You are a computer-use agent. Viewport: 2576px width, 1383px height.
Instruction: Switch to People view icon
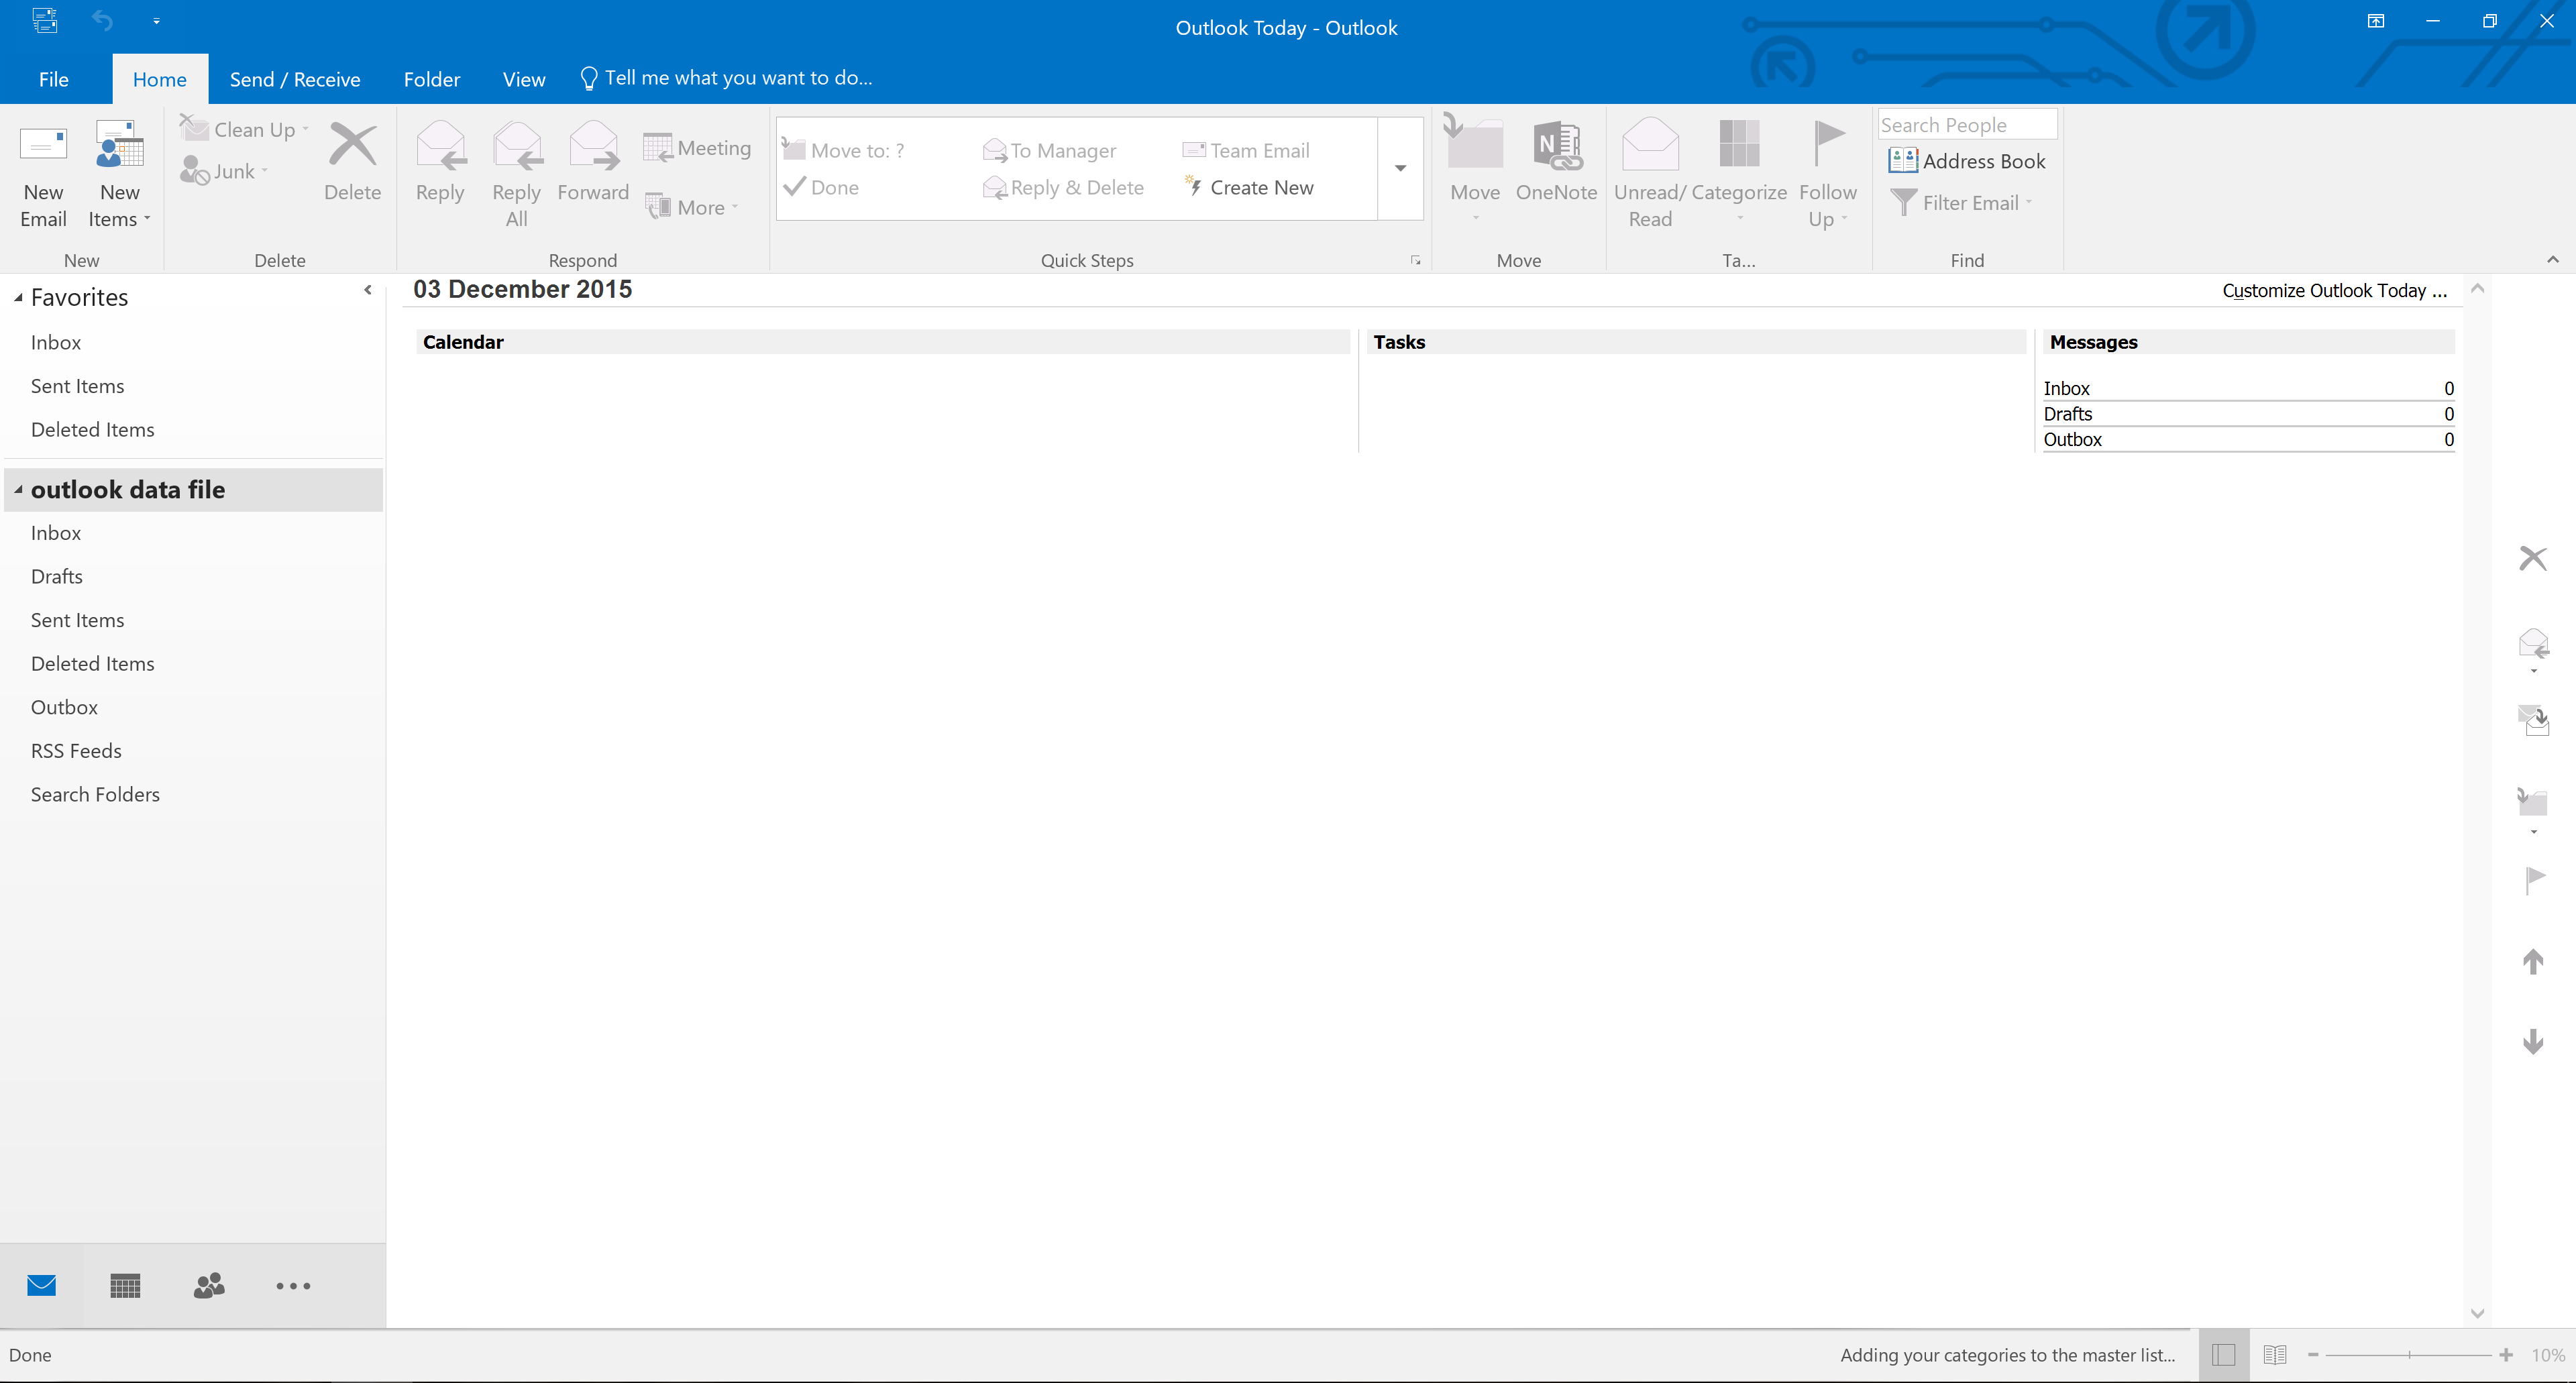click(209, 1285)
